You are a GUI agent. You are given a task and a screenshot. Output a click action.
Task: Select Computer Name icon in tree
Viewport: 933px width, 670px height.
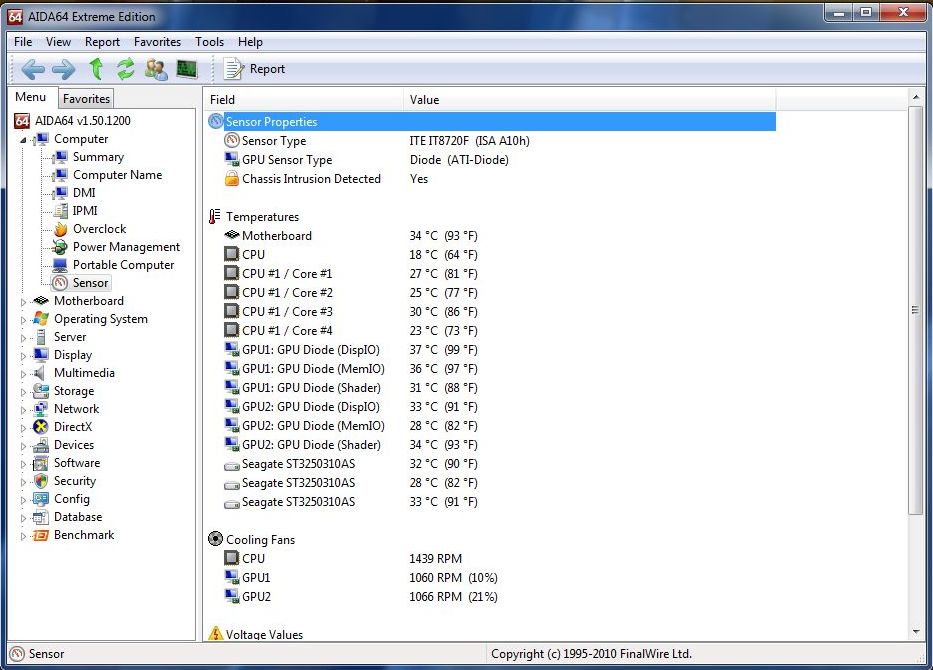click(60, 175)
